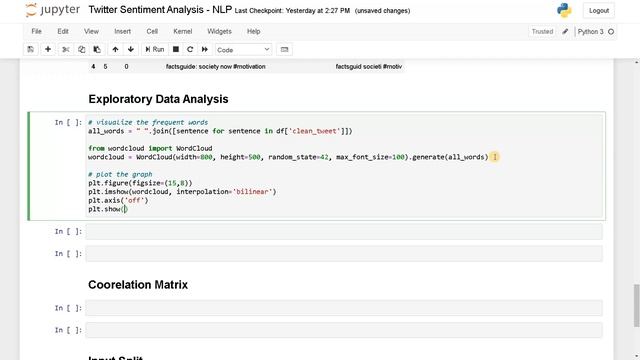The width and height of the screenshot is (640, 360).
Task: Select first empty cell under Coorelation Matrix
Action: (x=344, y=308)
